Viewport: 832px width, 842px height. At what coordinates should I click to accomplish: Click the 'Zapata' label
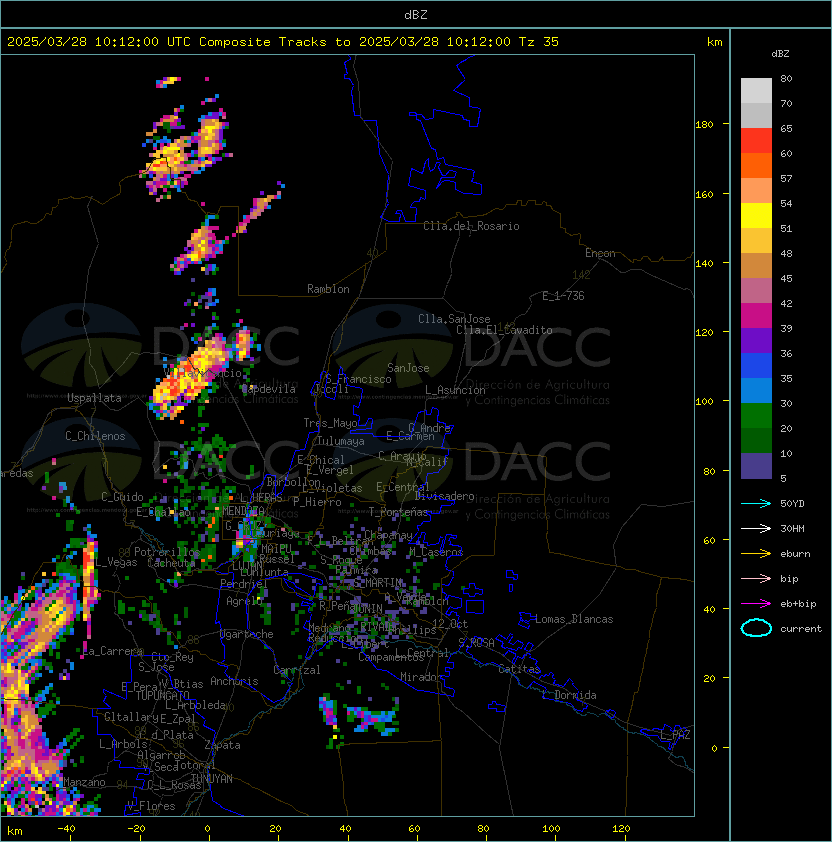click(222, 745)
